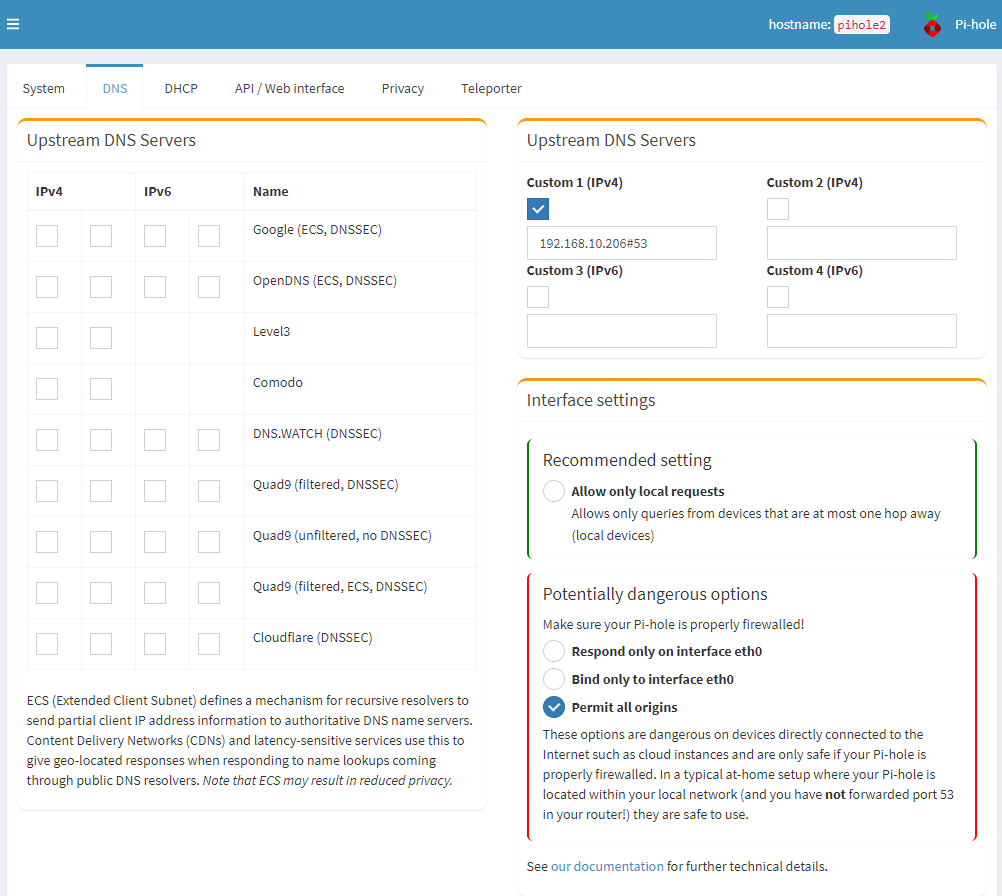Switch to the DHCP tab
1002x896 pixels.
[181, 88]
